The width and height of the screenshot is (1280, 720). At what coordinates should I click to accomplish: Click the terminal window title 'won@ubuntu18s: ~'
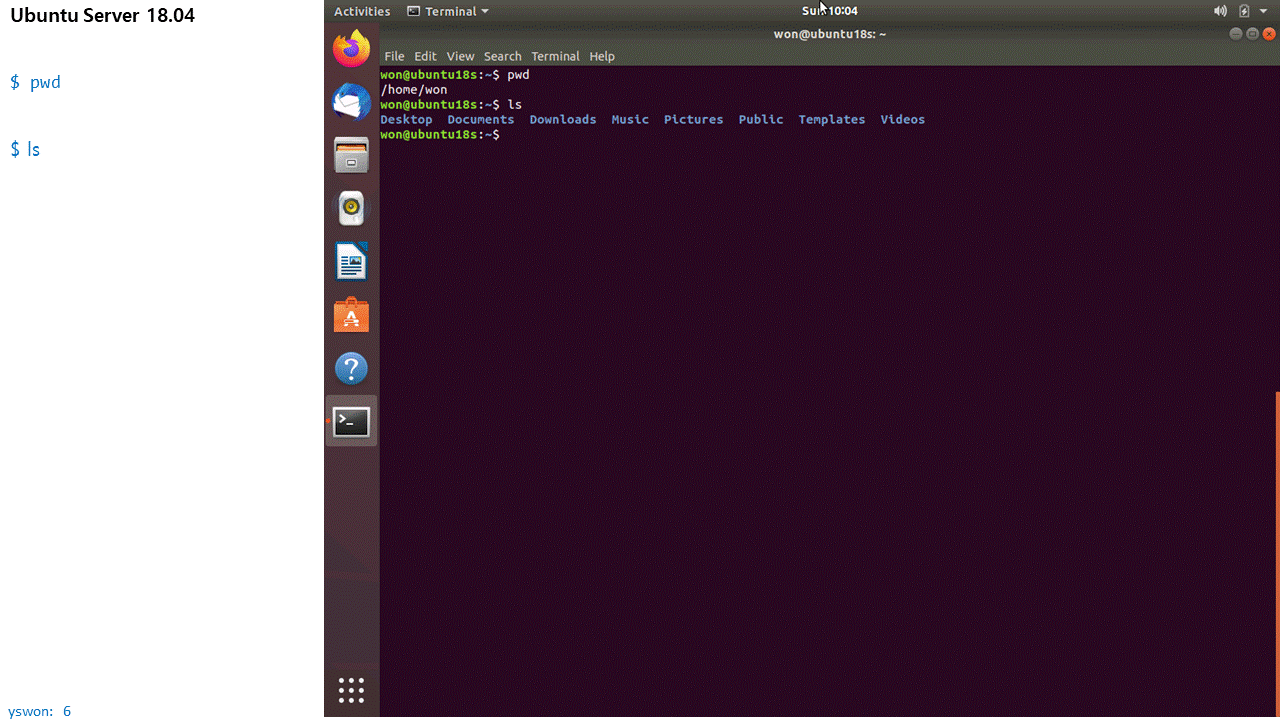click(x=829, y=34)
